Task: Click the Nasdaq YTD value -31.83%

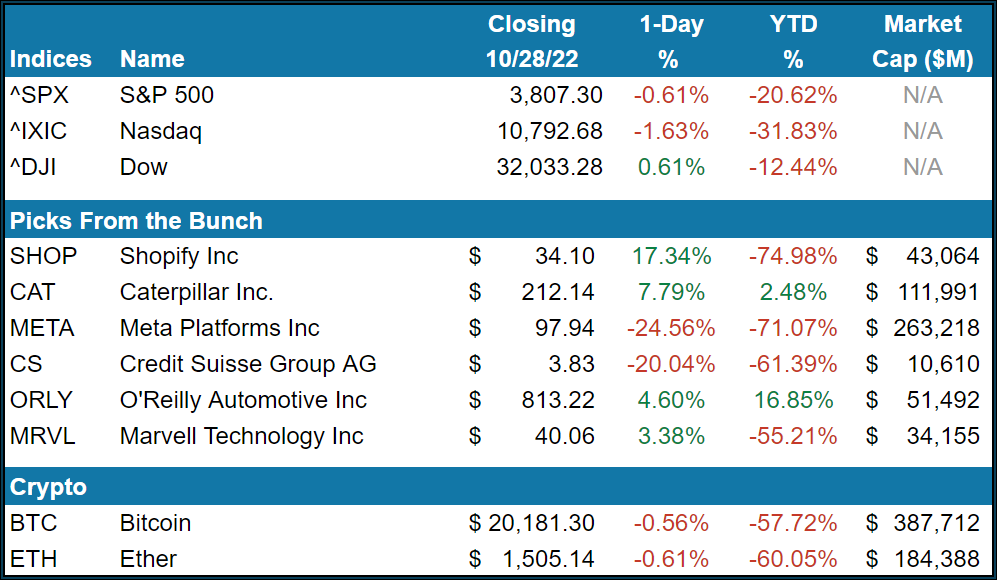Action: tap(792, 131)
